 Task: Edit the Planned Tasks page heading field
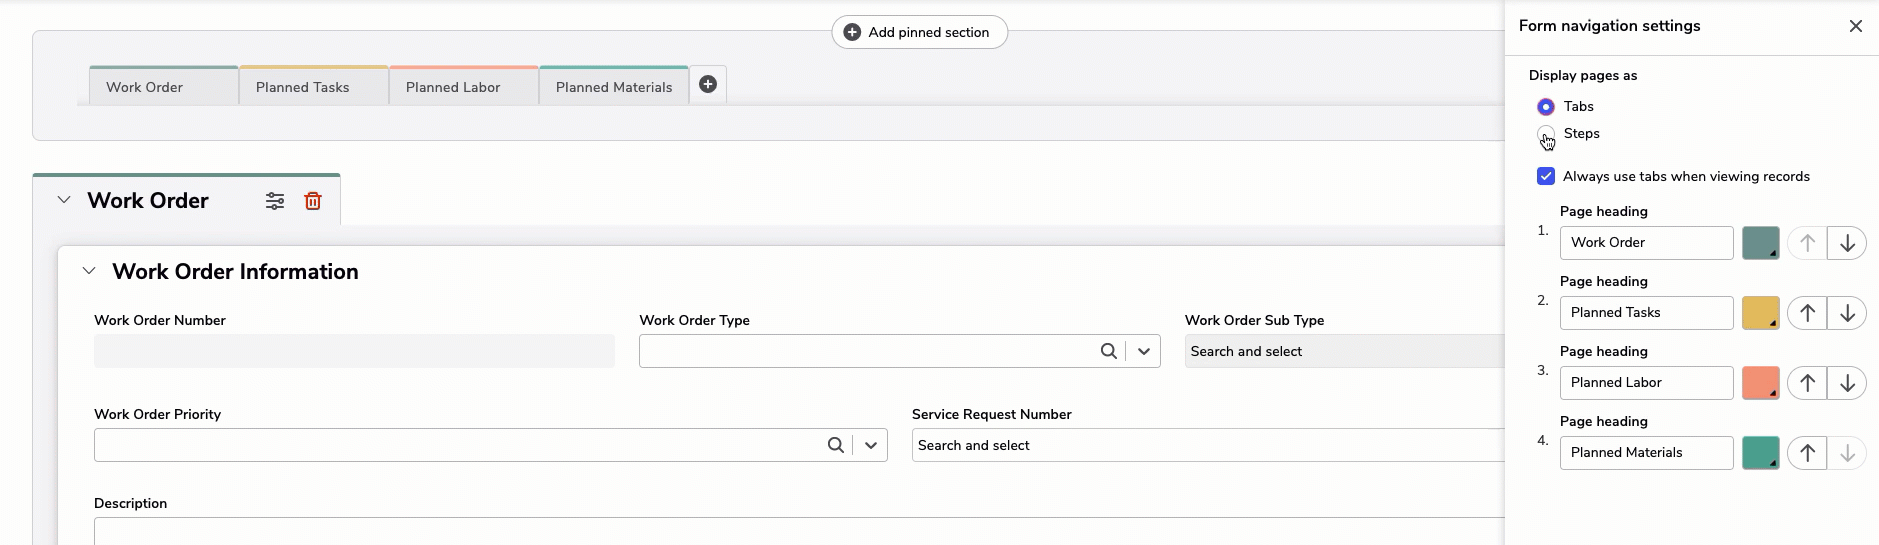point(1647,313)
